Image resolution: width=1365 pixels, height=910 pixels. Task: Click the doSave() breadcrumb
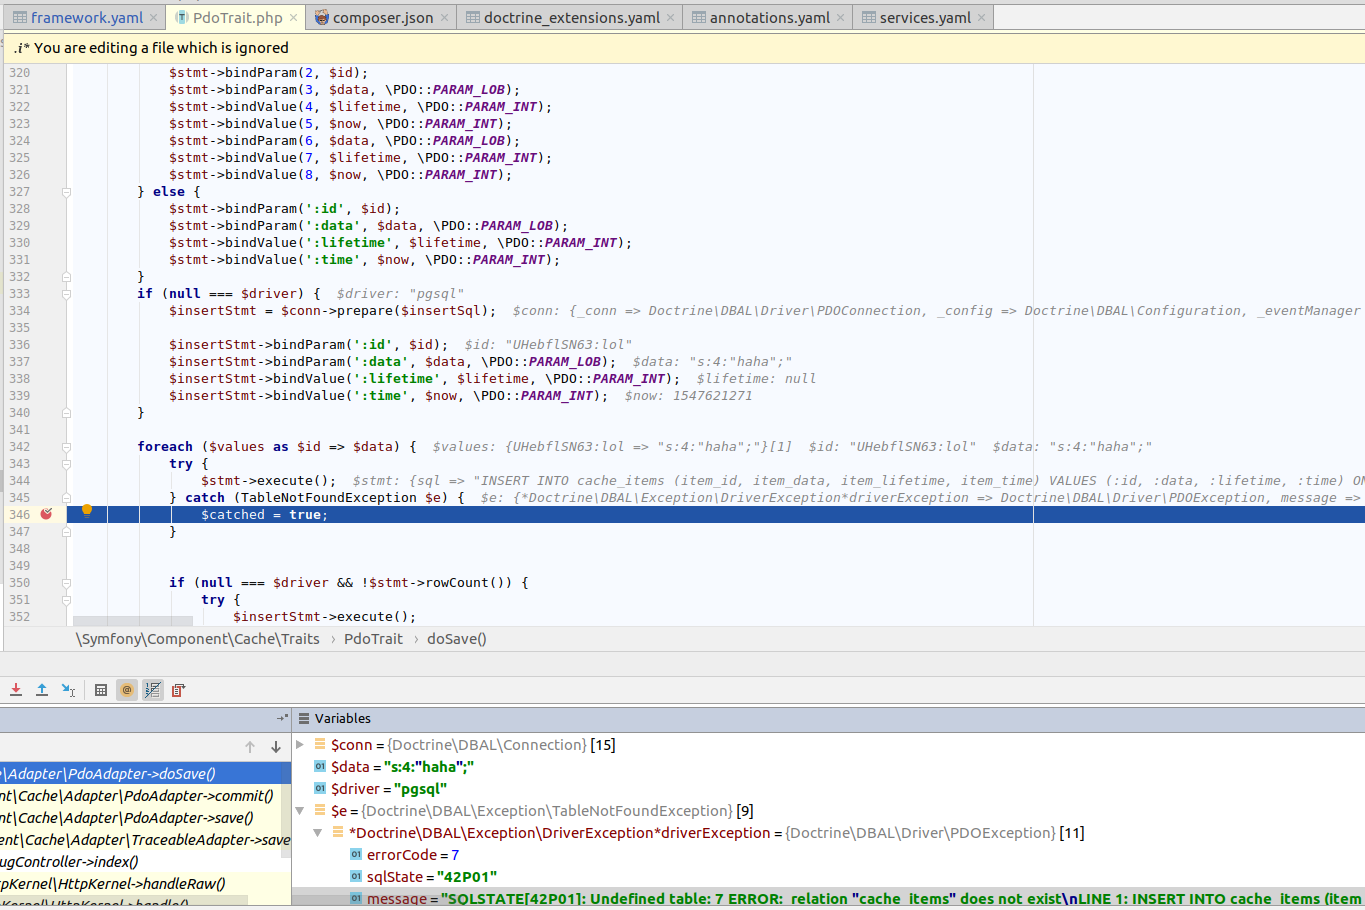[457, 639]
